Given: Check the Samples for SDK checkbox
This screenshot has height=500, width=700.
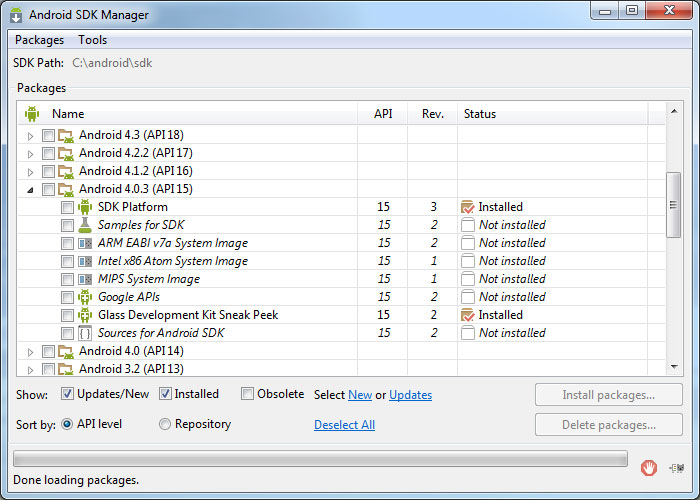Looking at the screenshot, I should tap(67, 225).
